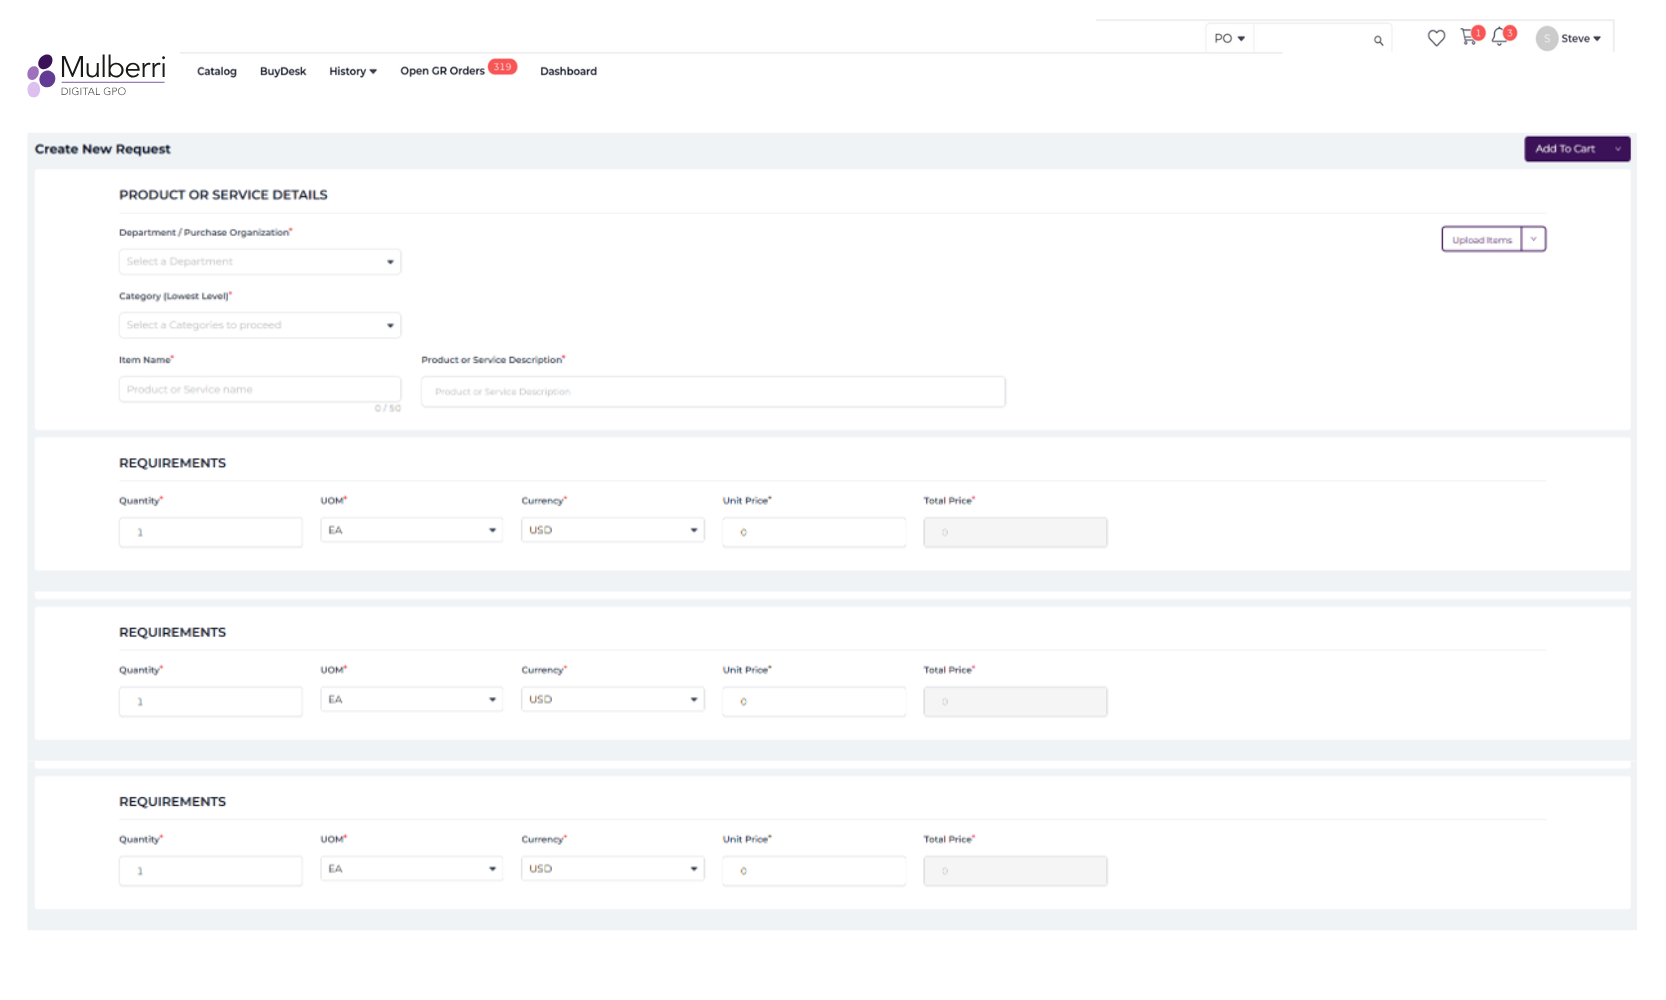Open the wishlist heart icon
Viewport: 1666px width, 1000px height.
[x=1437, y=37]
